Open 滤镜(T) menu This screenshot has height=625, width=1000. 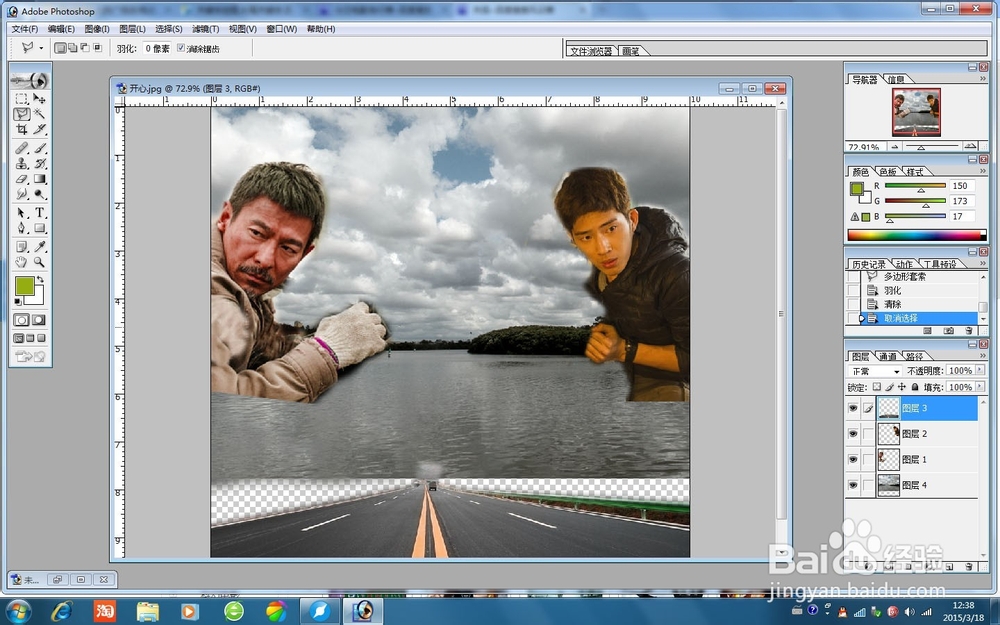[205, 29]
